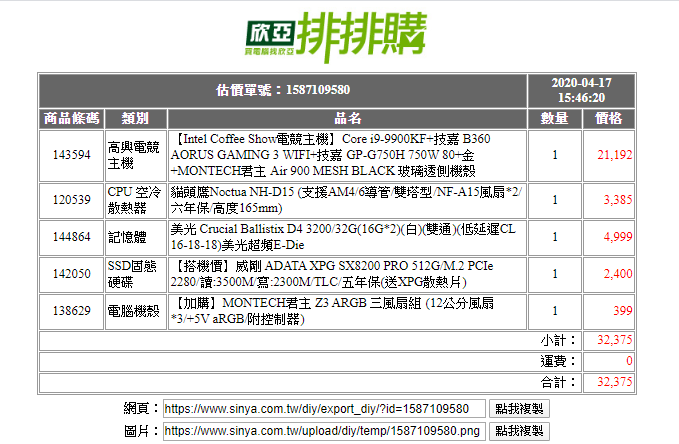Image resolution: width=679 pixels, height=444 pixels.
Task: Click product code 144864
Action: pos(71,237)
